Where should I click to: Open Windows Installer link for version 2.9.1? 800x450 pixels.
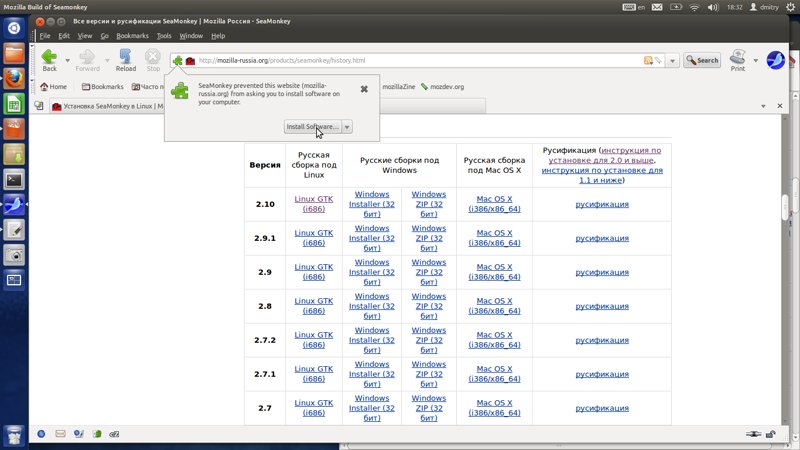pyautogui.click(x=371, y=238)
